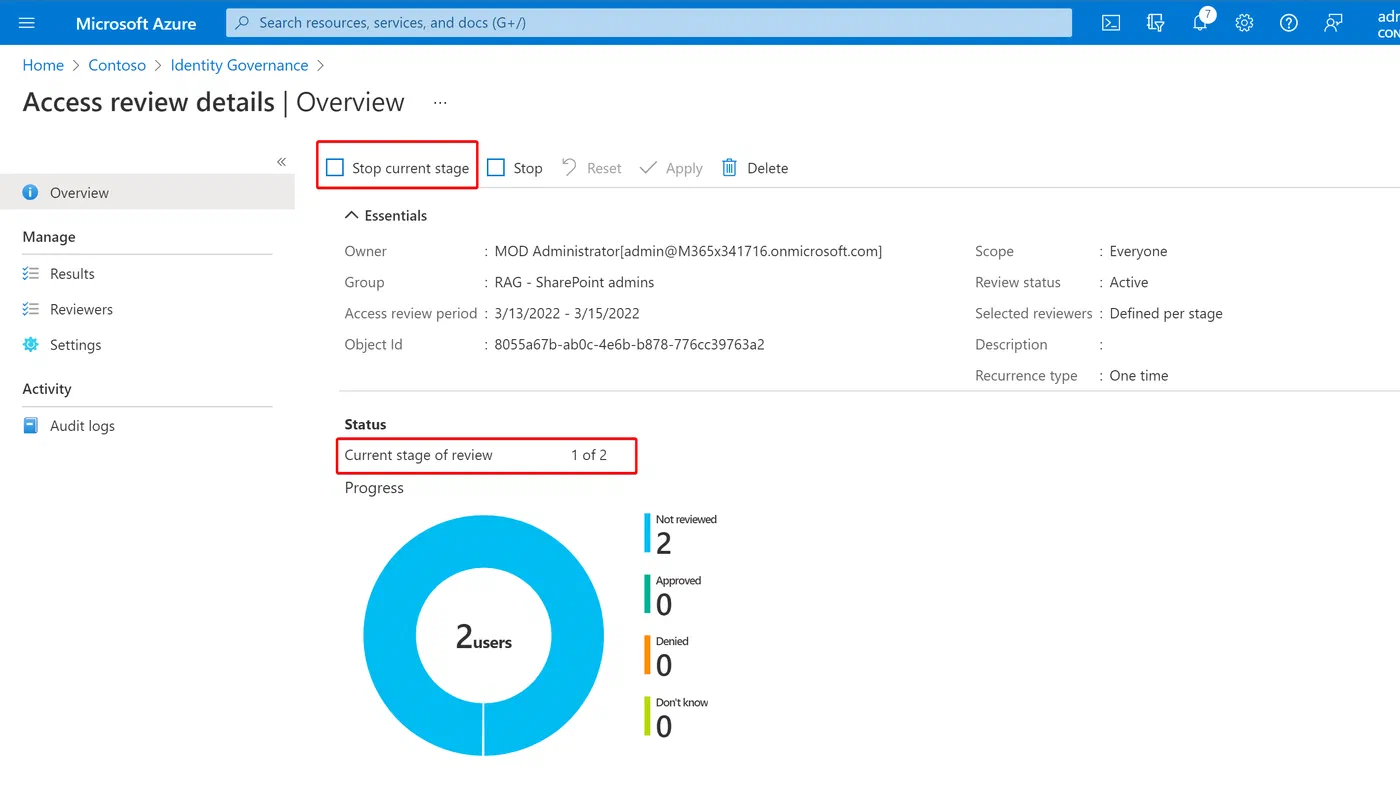Click the Results list icon

30,273
